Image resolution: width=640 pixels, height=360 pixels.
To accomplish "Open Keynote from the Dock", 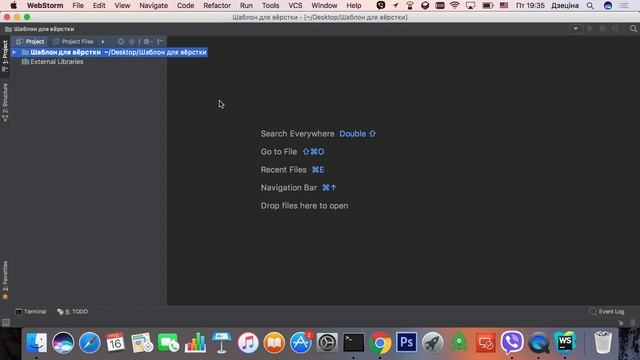I will (x=222, y=342).
